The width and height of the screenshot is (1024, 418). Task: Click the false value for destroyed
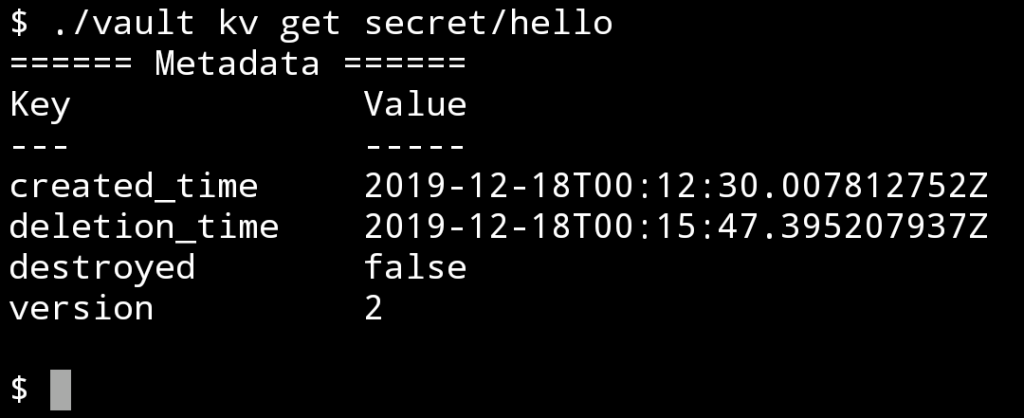(415, 268)
